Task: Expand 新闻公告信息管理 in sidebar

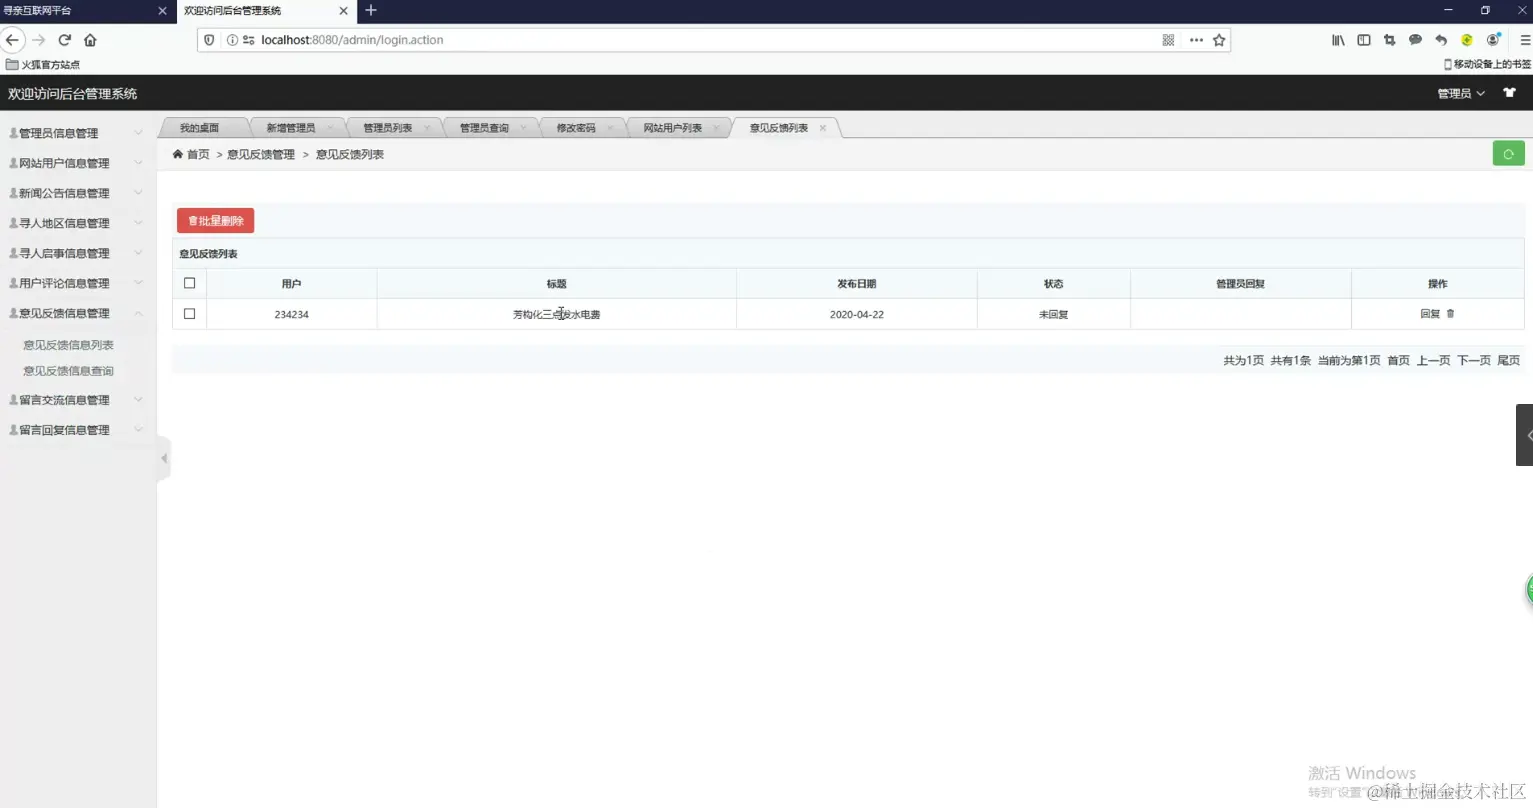Action: coord(77,193)
